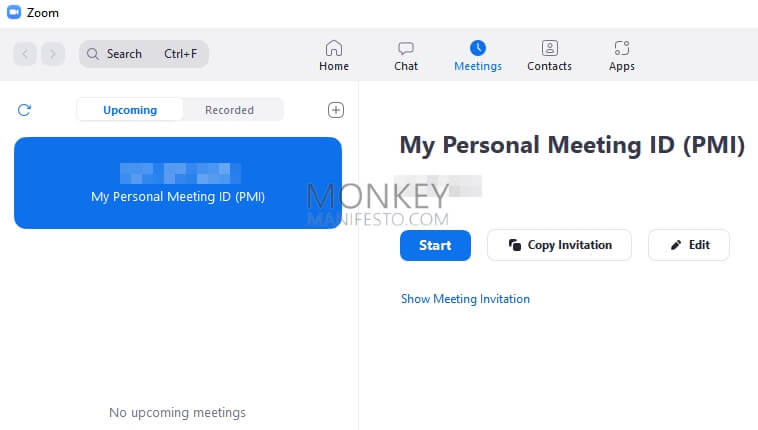Open the Home tab

coord(334,56)
